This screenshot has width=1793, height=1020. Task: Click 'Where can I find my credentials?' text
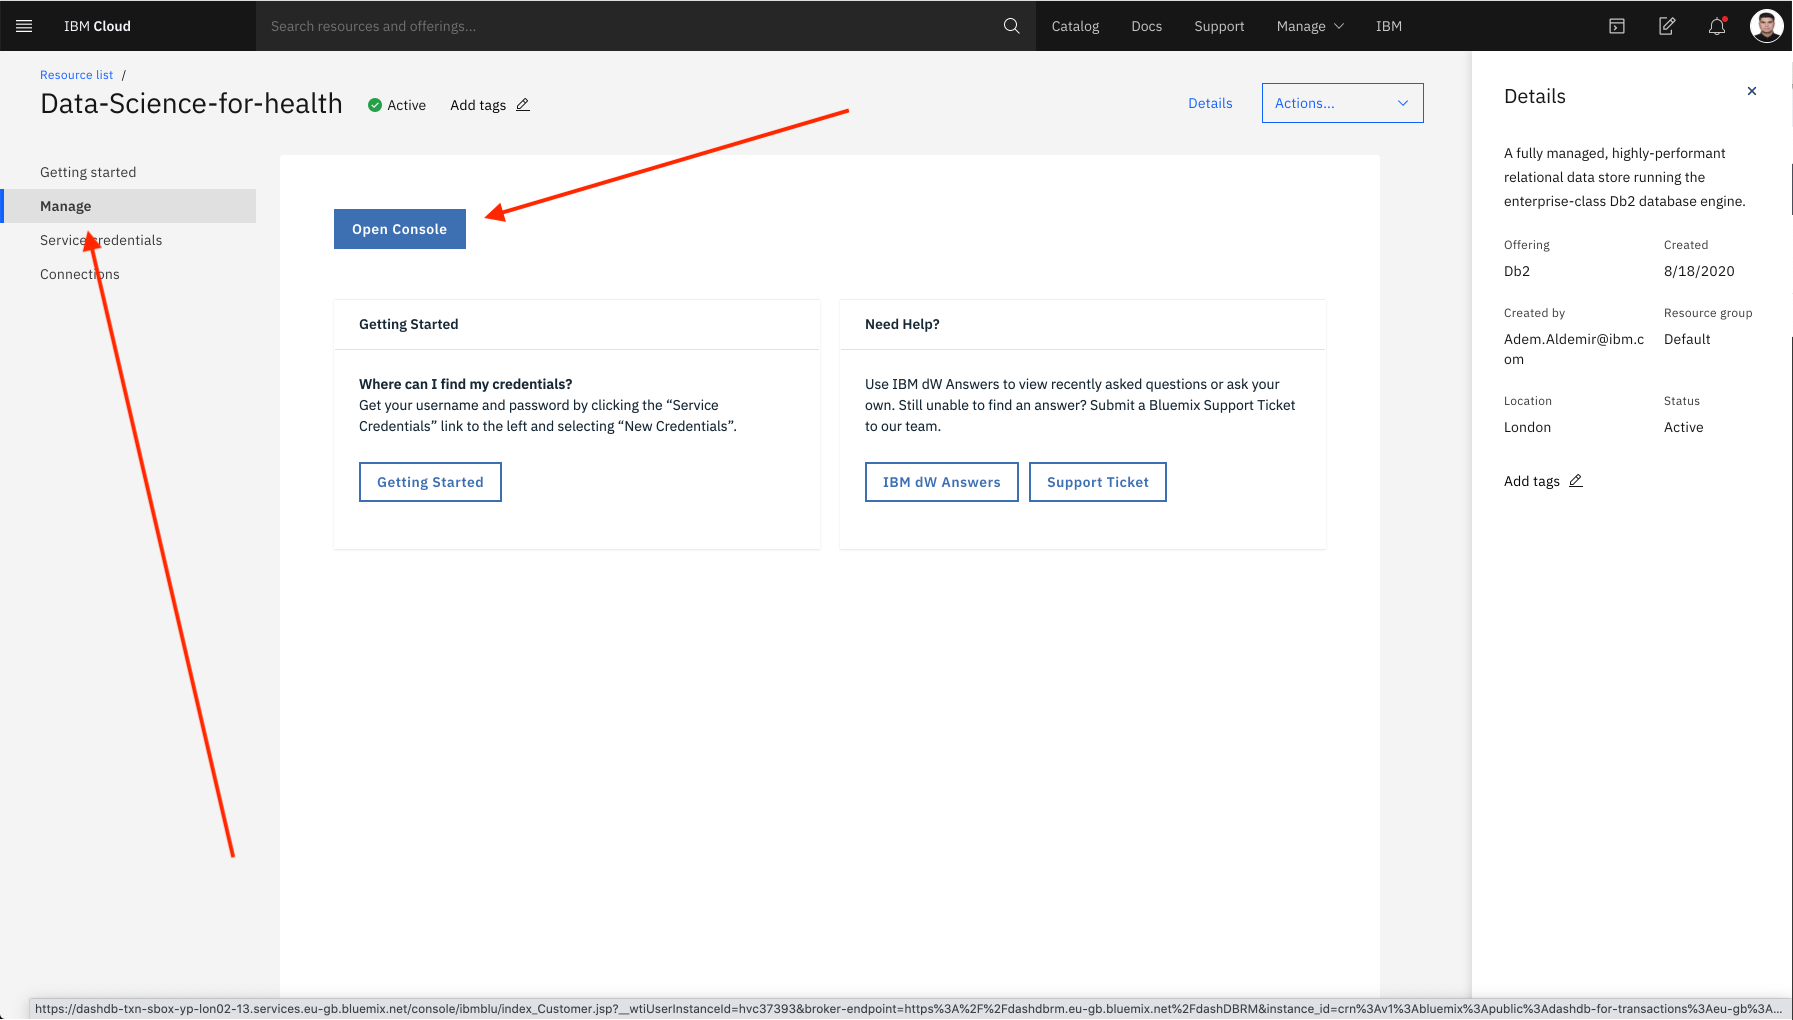pos(465,384)
